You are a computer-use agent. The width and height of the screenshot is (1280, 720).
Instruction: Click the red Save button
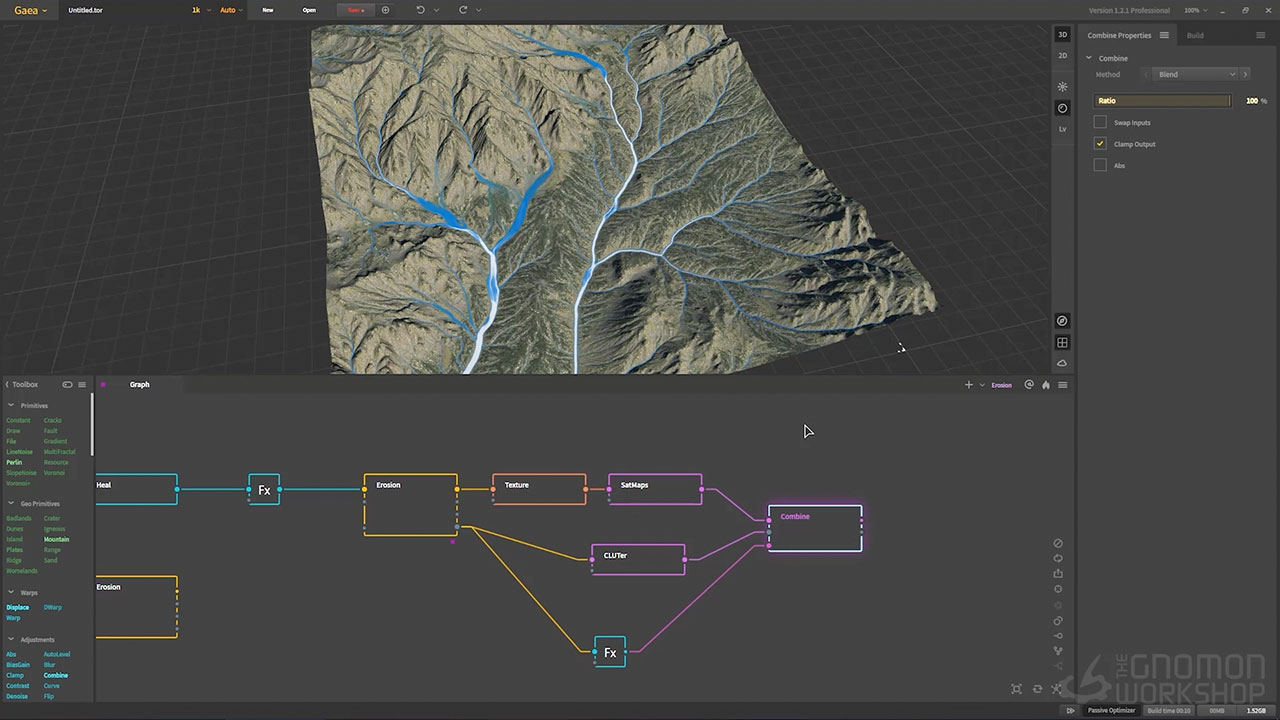(x=356, y=10)
